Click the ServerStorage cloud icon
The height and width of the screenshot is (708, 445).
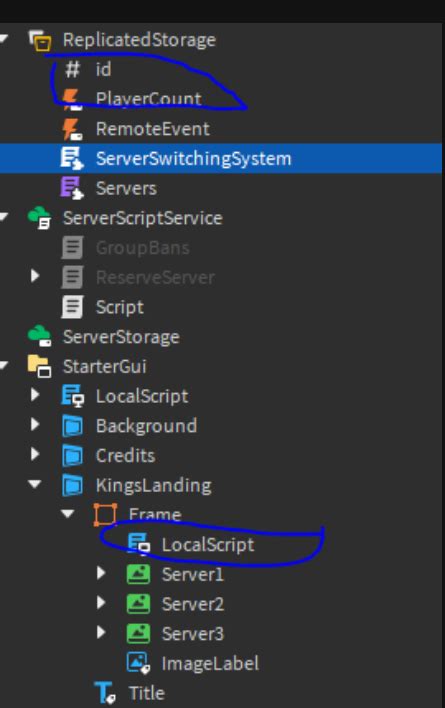click(x=40, y=336)
